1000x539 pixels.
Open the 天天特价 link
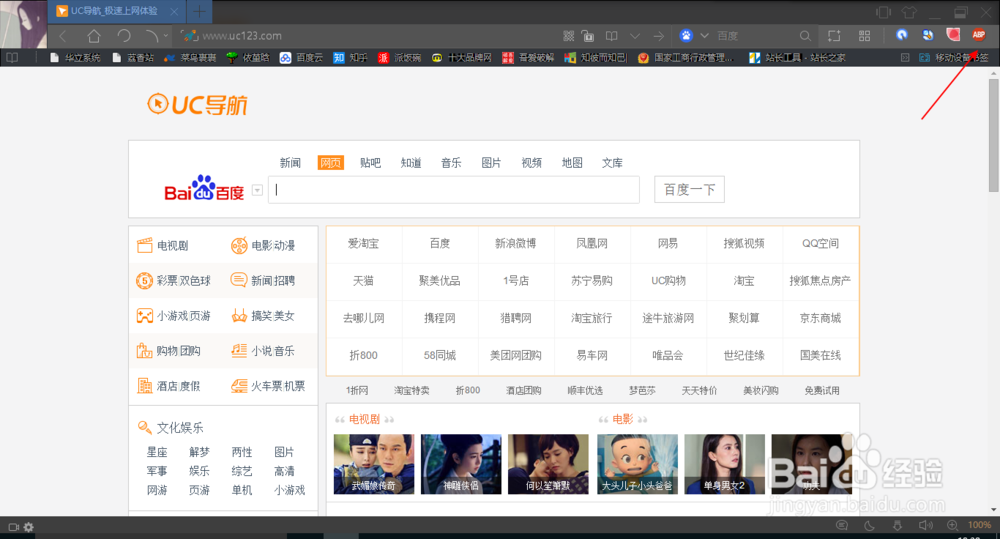point(699,390)
